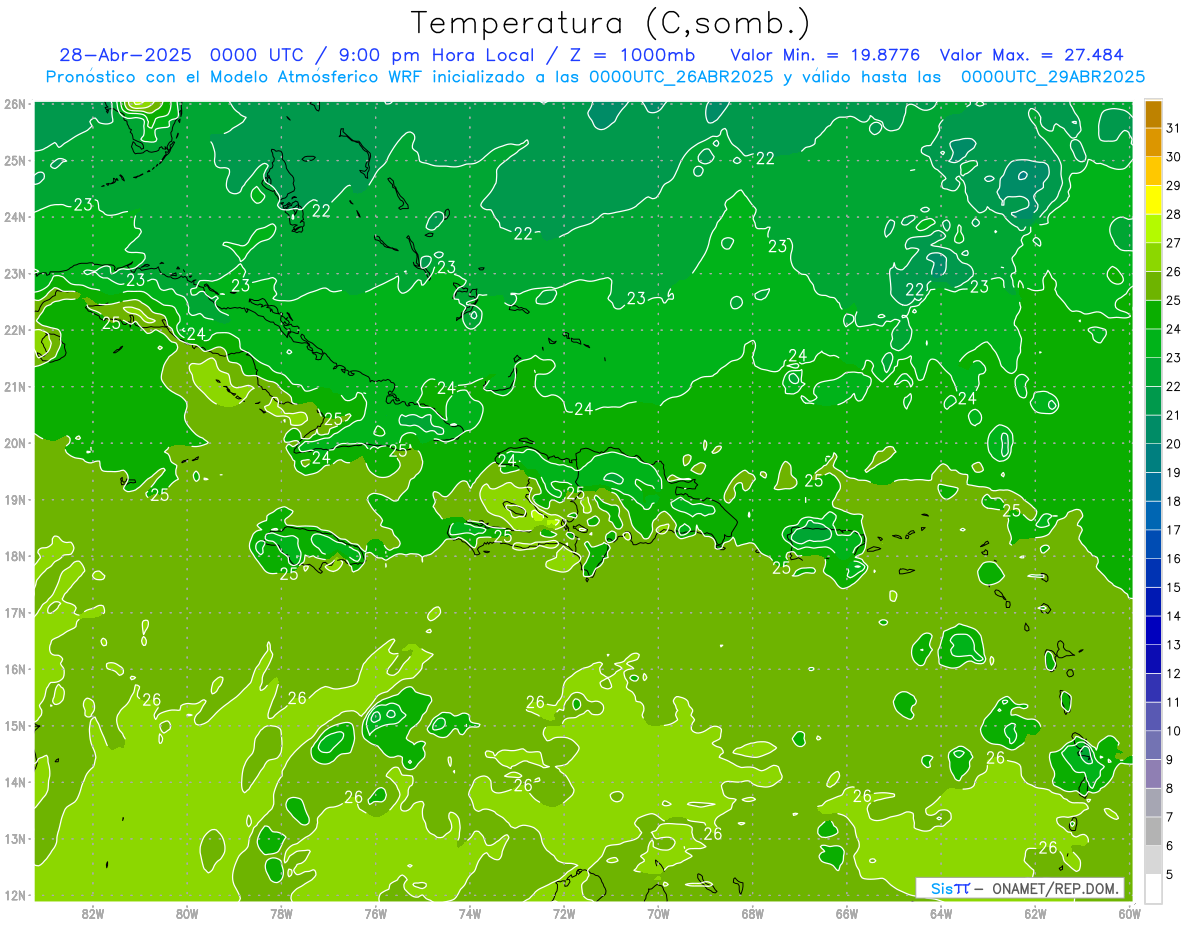Click the SisPI – ONAMET/REP.DOM. logo box
1200x927 pixels.
pos(1020,888)
